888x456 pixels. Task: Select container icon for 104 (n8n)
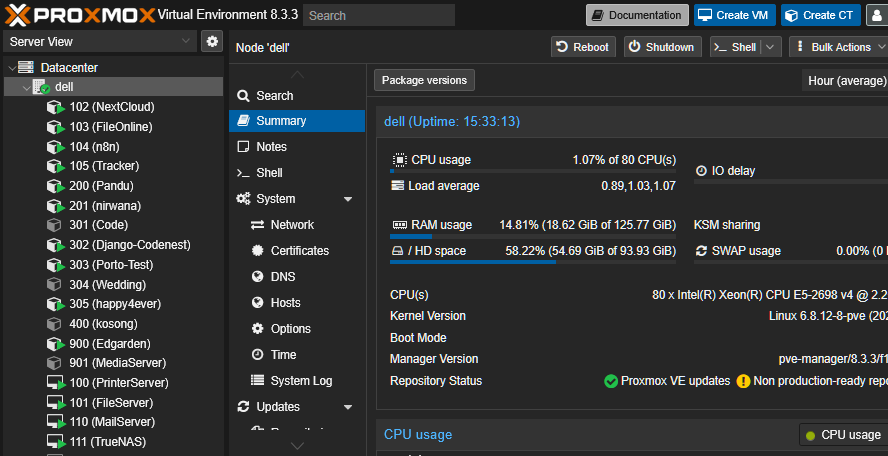click(55, 147)
